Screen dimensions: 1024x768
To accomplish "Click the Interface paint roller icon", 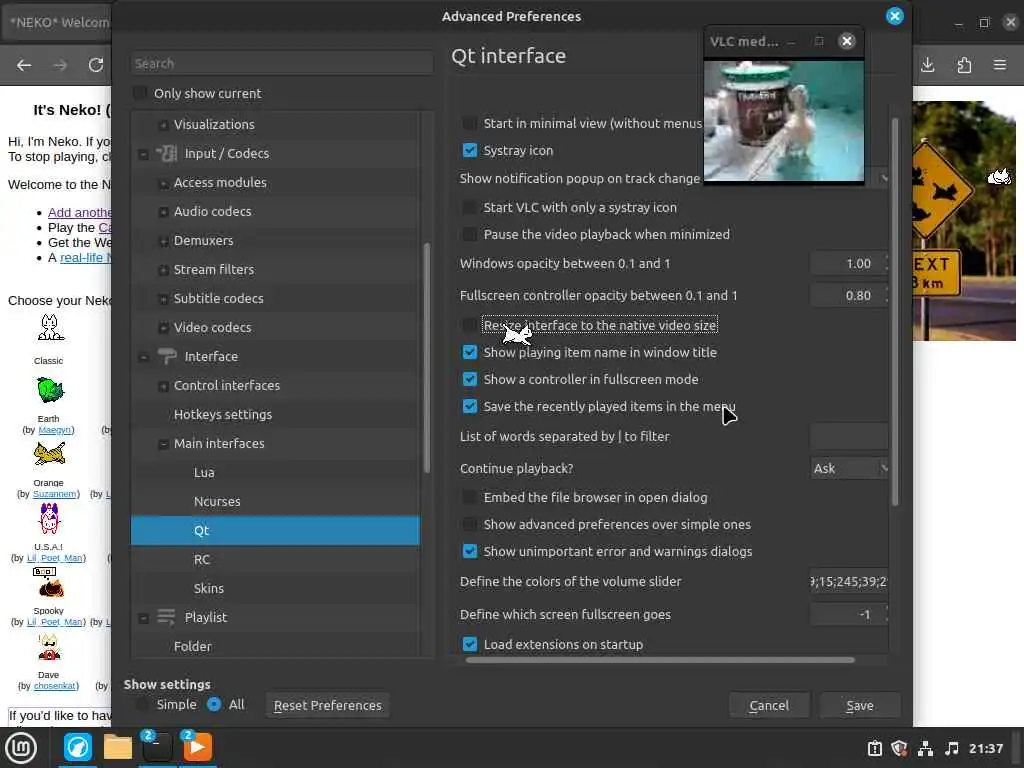I will pyautogui.click(x=167, y=357).
